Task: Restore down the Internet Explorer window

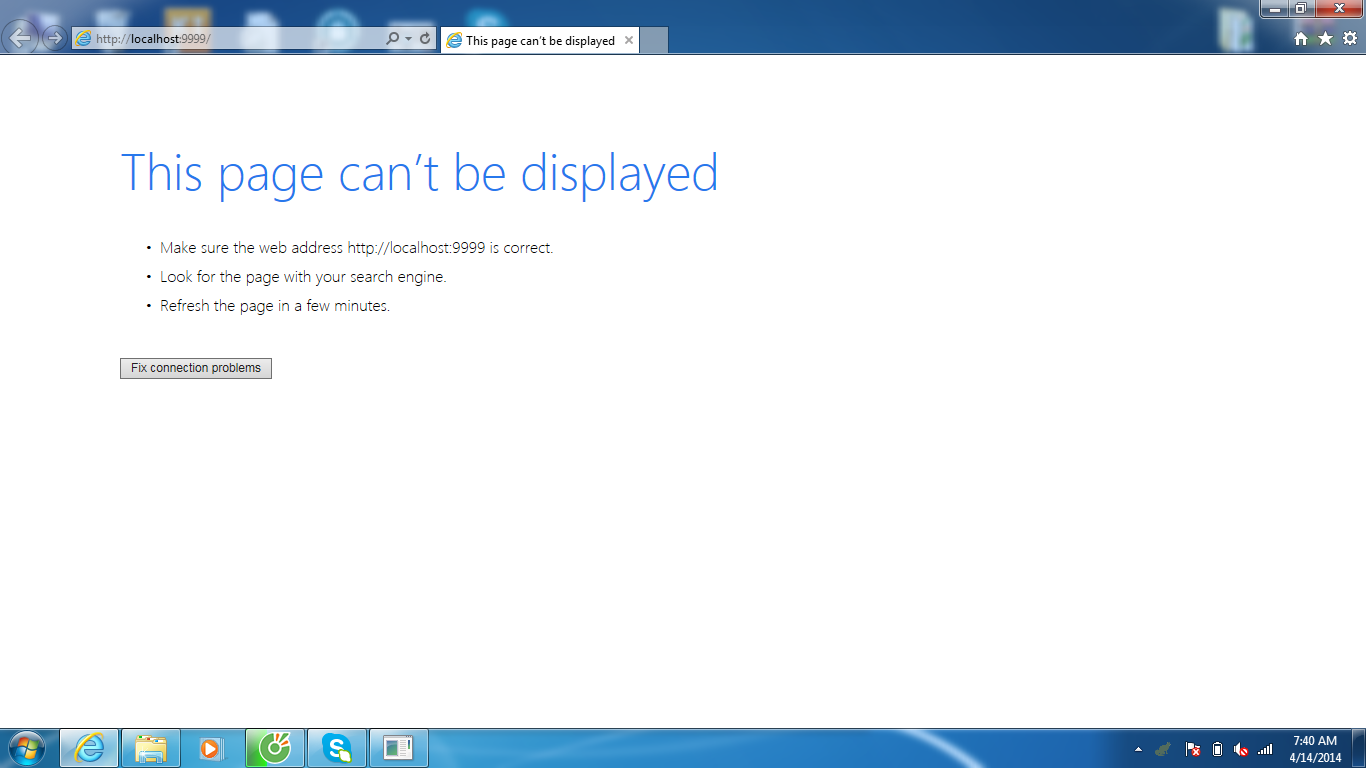Action: (x=1301, y=9)
